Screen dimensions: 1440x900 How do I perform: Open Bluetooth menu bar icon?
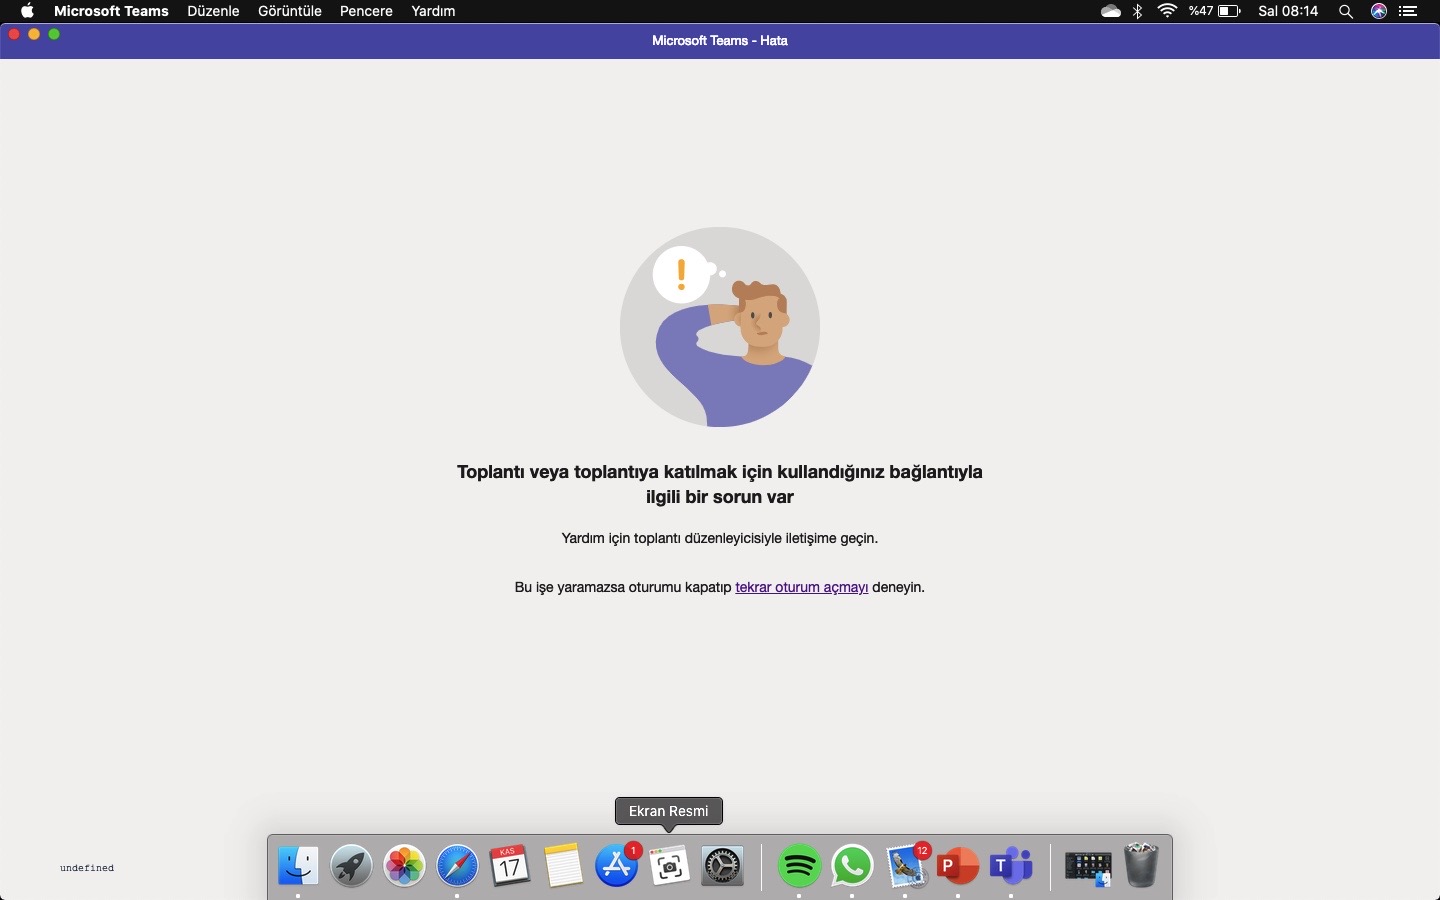point(1138,11)
